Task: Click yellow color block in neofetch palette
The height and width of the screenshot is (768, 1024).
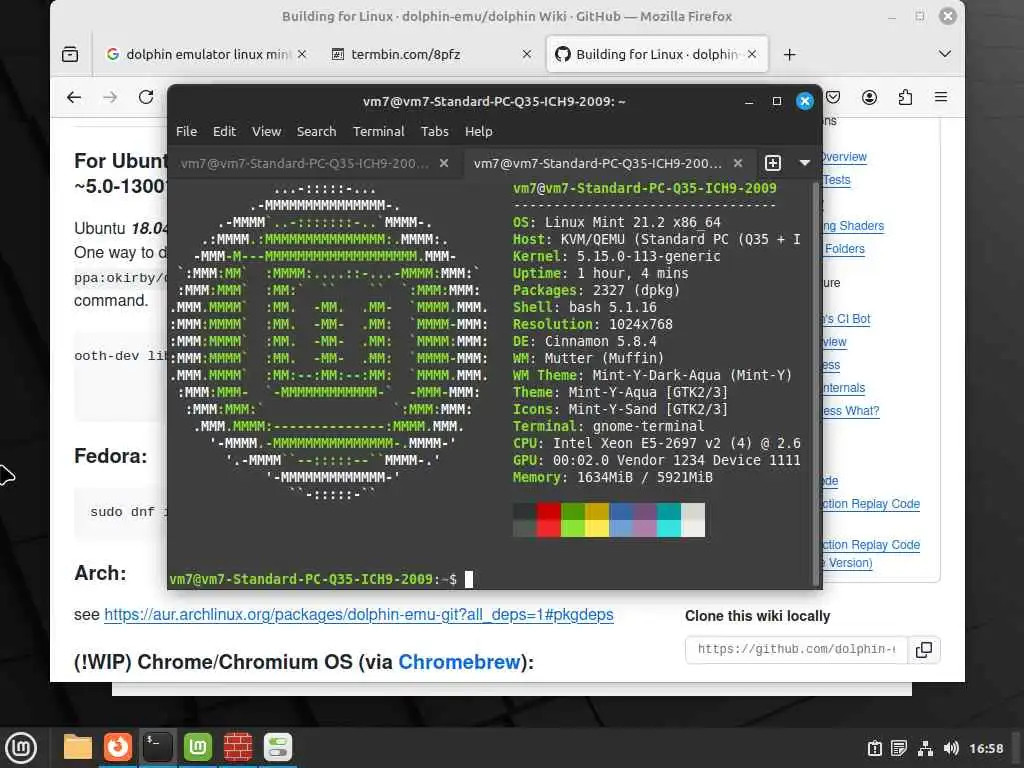Action: click(597, 528)
